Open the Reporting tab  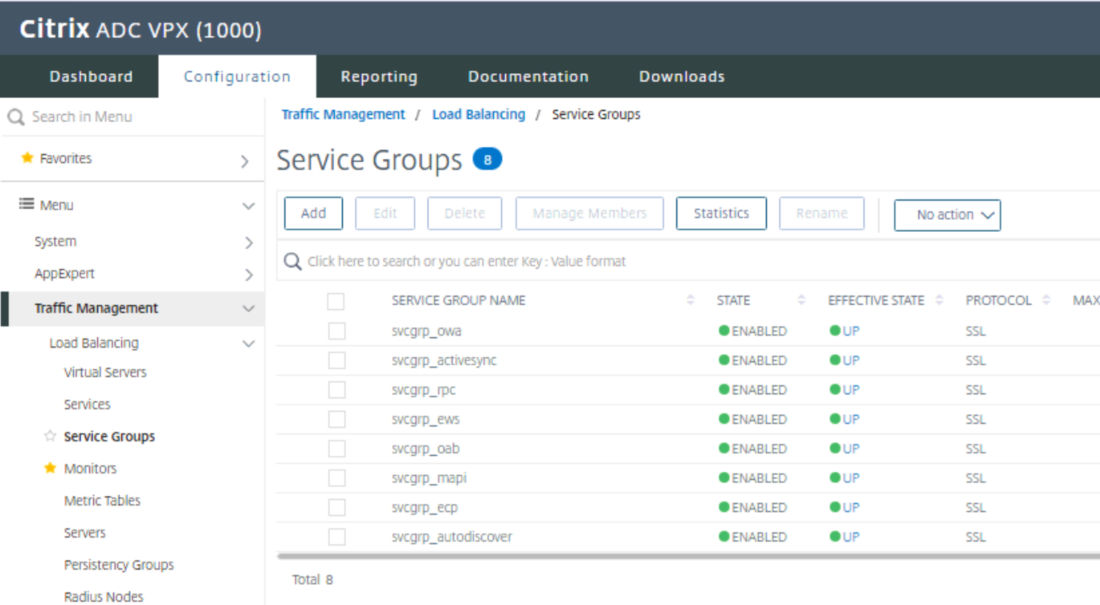click(x=379, y=76)
